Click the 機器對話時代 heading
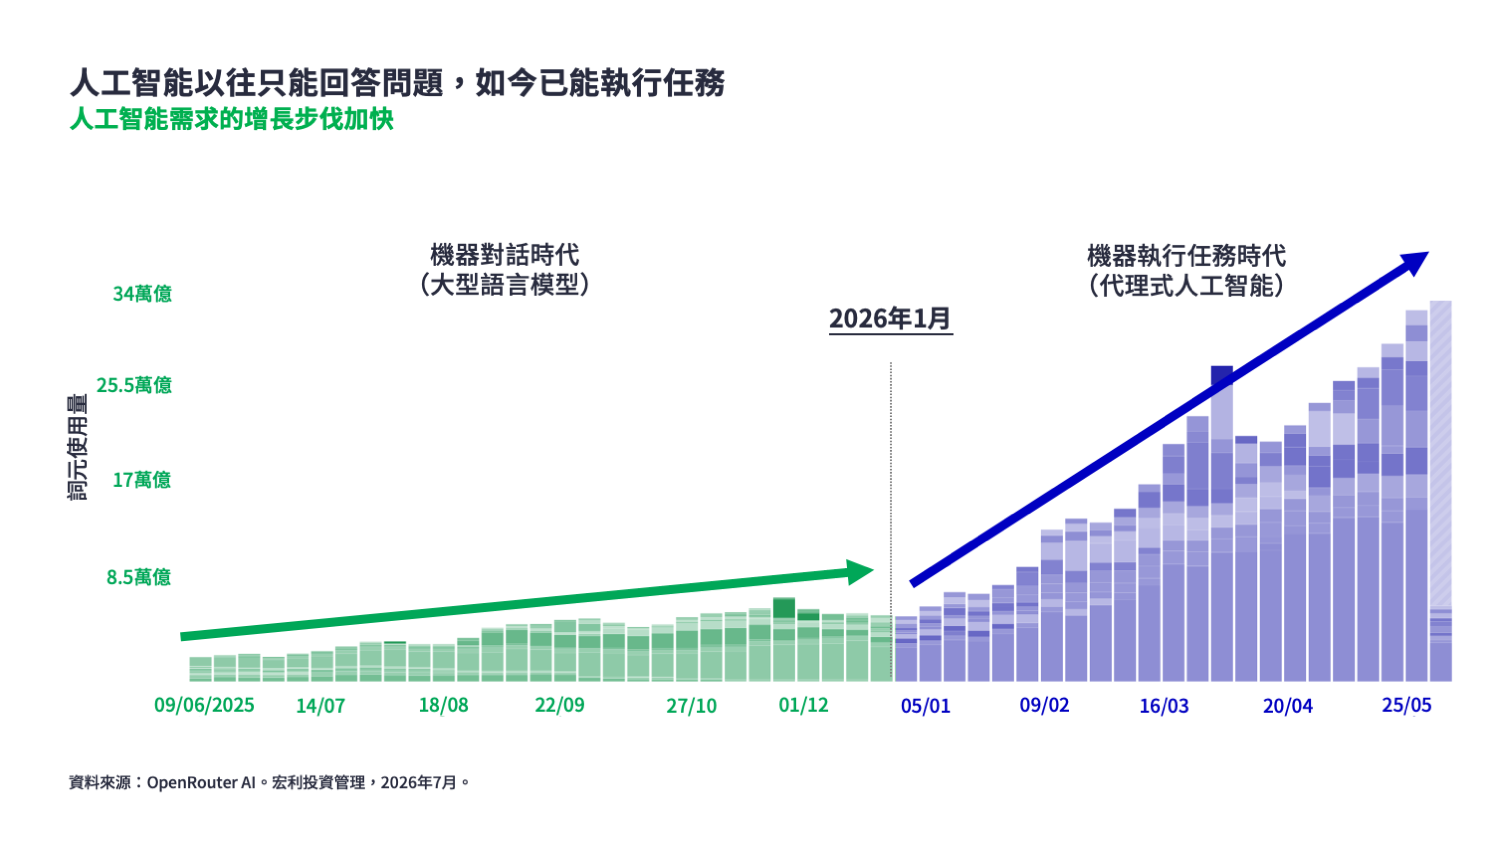Viewport: 1500px width, 844px height. point(505,255)
